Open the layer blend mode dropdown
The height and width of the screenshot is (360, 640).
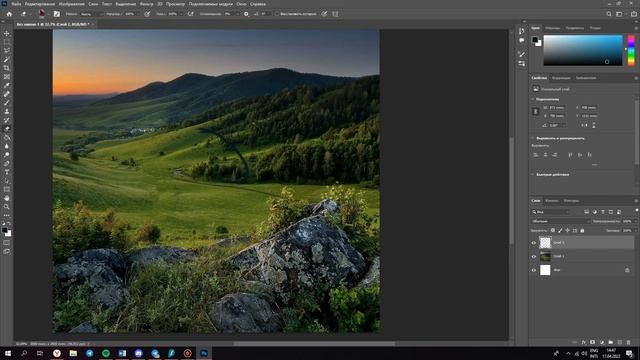pos(560,221)
